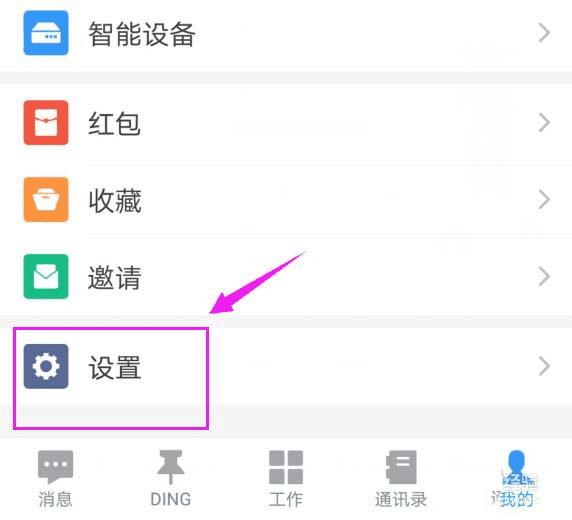
Task: Open the 收藏 text label
Action: pyautogui.click(x=115, y=200)
